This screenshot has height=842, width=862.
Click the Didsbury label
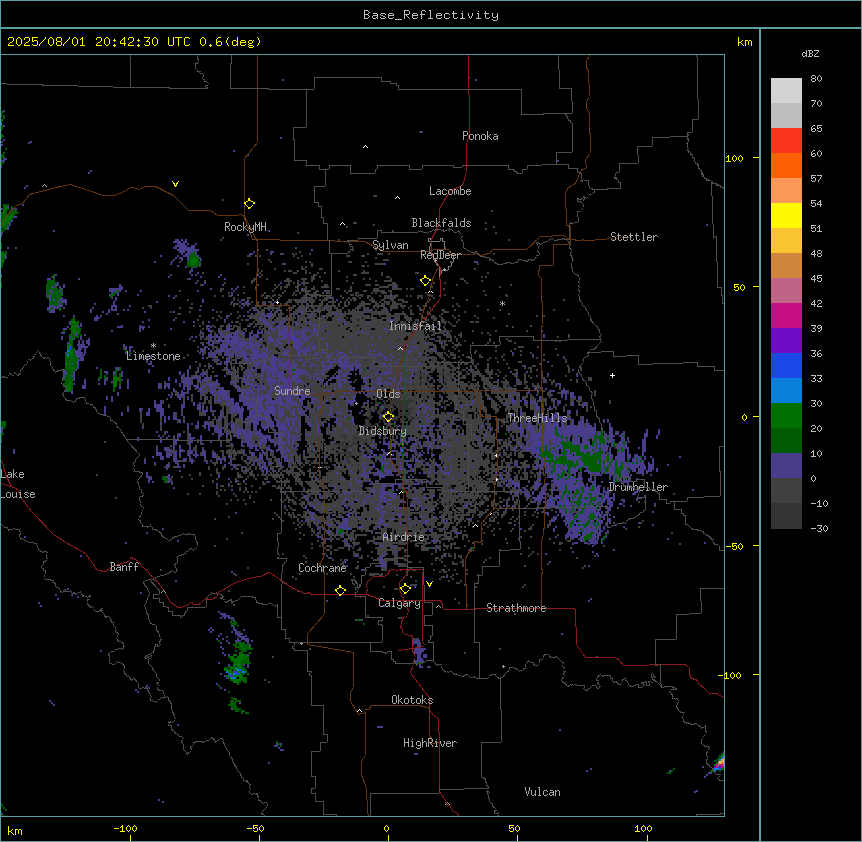tap(383, 431)
